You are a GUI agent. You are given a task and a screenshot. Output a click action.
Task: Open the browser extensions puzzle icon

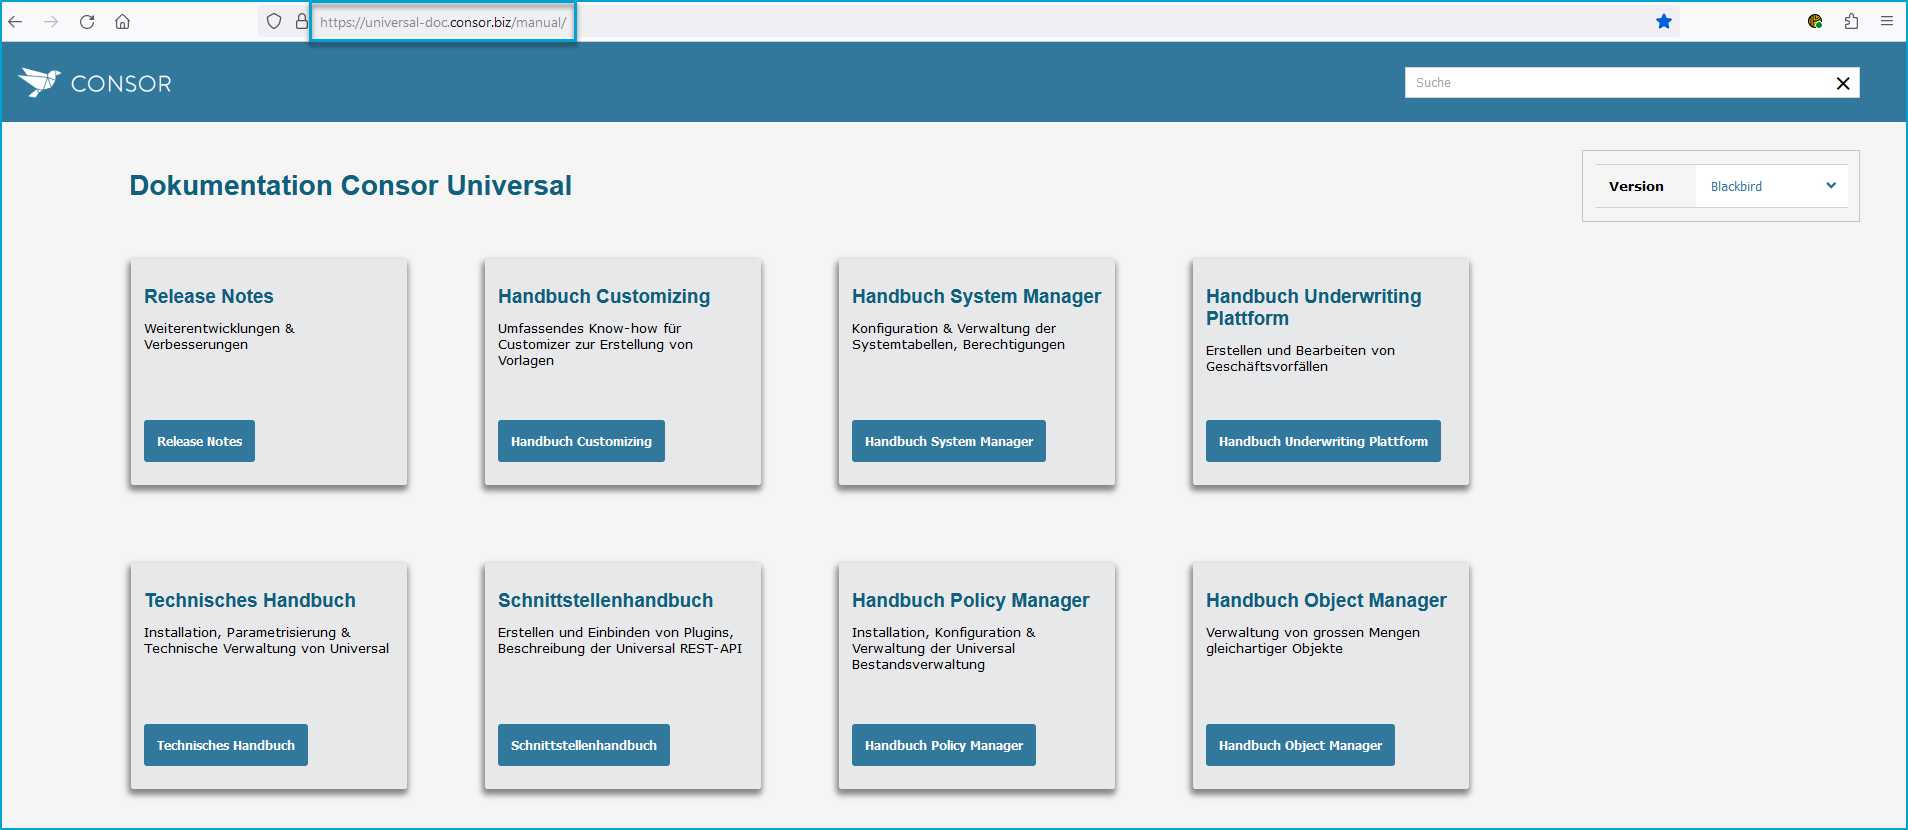pyautogui.click(x=1851, y=21)
